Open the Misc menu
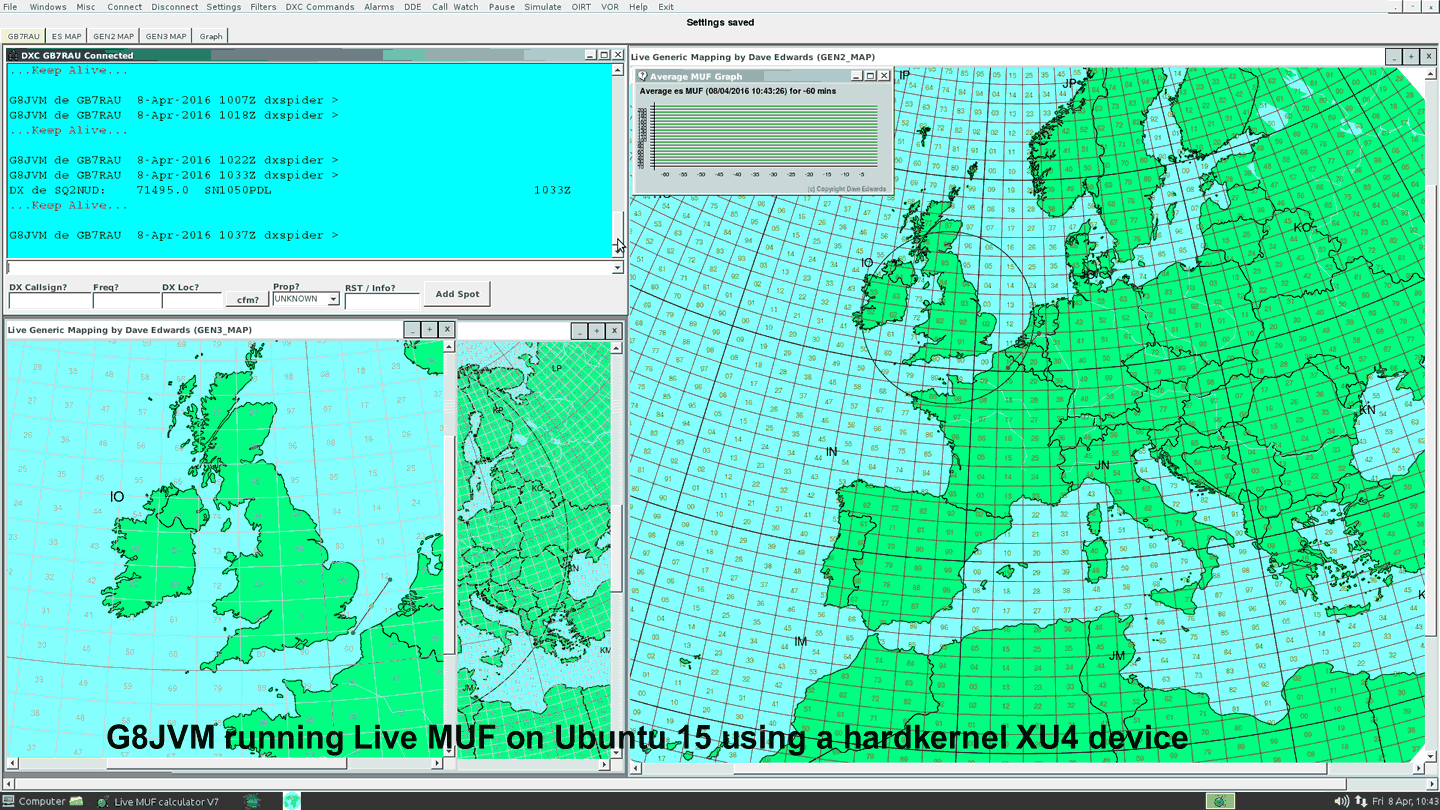 pos(86,7)
